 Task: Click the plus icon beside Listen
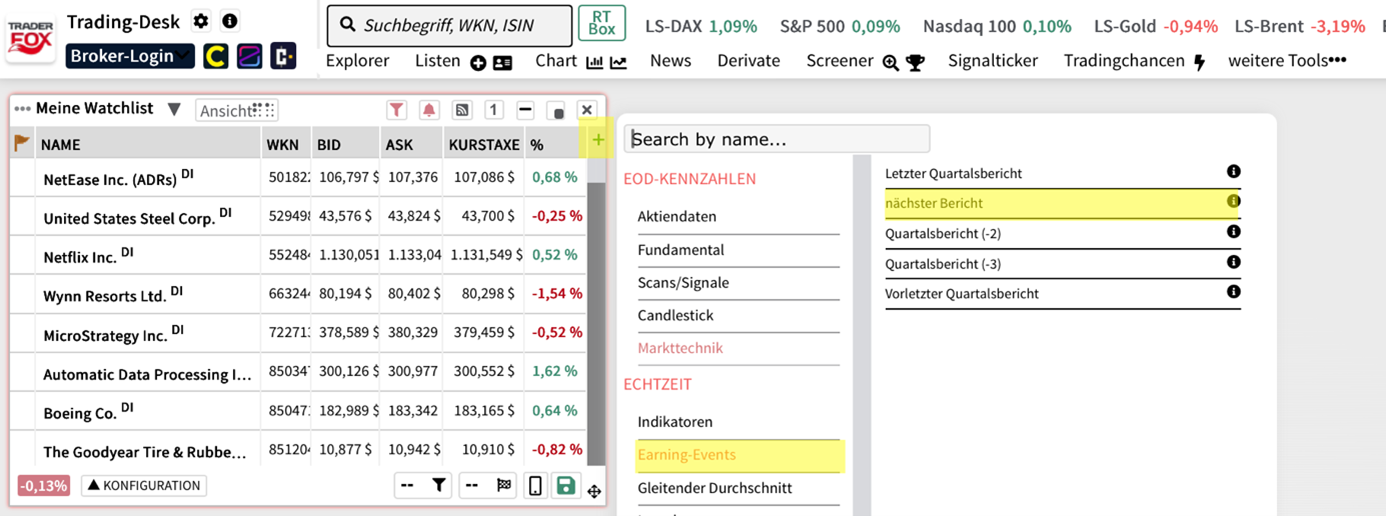point(478,63)
